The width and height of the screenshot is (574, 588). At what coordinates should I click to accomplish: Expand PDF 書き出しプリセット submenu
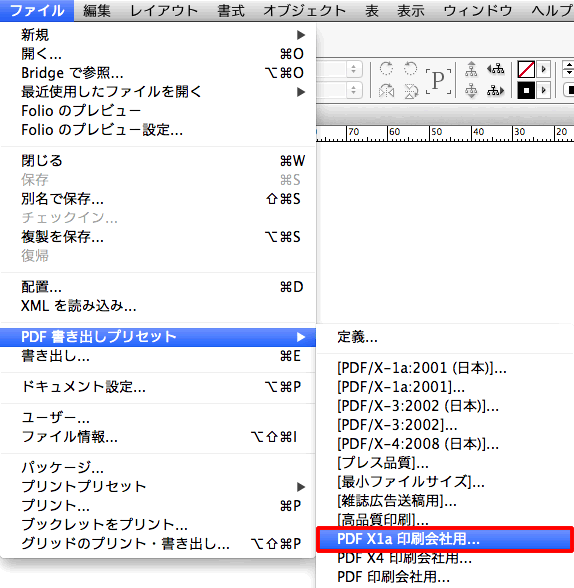tap(158, 337)
